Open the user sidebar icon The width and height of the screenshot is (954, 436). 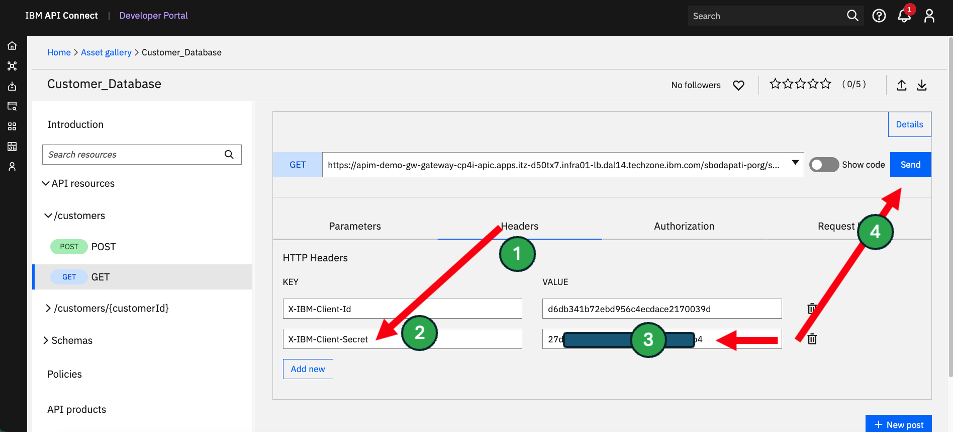12,167
